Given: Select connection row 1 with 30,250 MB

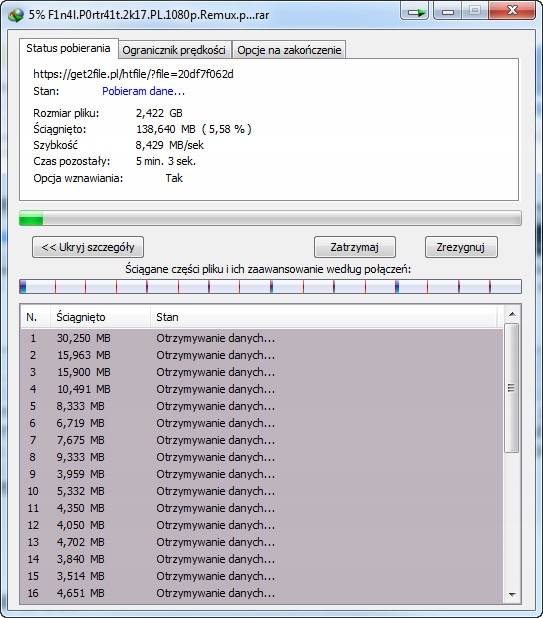Looking at the screenshot, I should (262, 338).
